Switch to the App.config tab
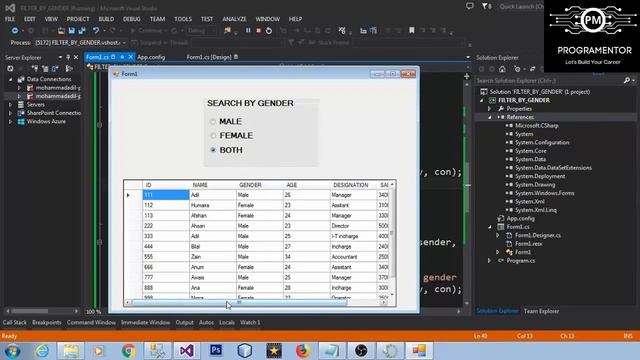Image resolution: width=640 pixels, height=360 pixels. pyautogui.click(x=151, y=58)
